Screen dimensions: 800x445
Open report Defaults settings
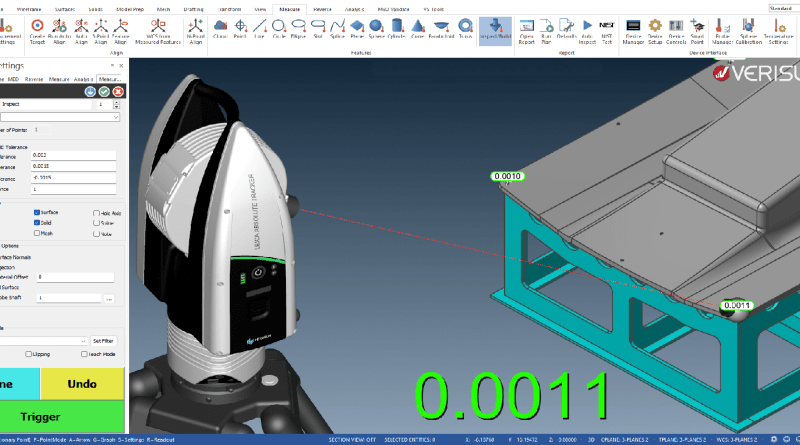click(x=566, y=29)
